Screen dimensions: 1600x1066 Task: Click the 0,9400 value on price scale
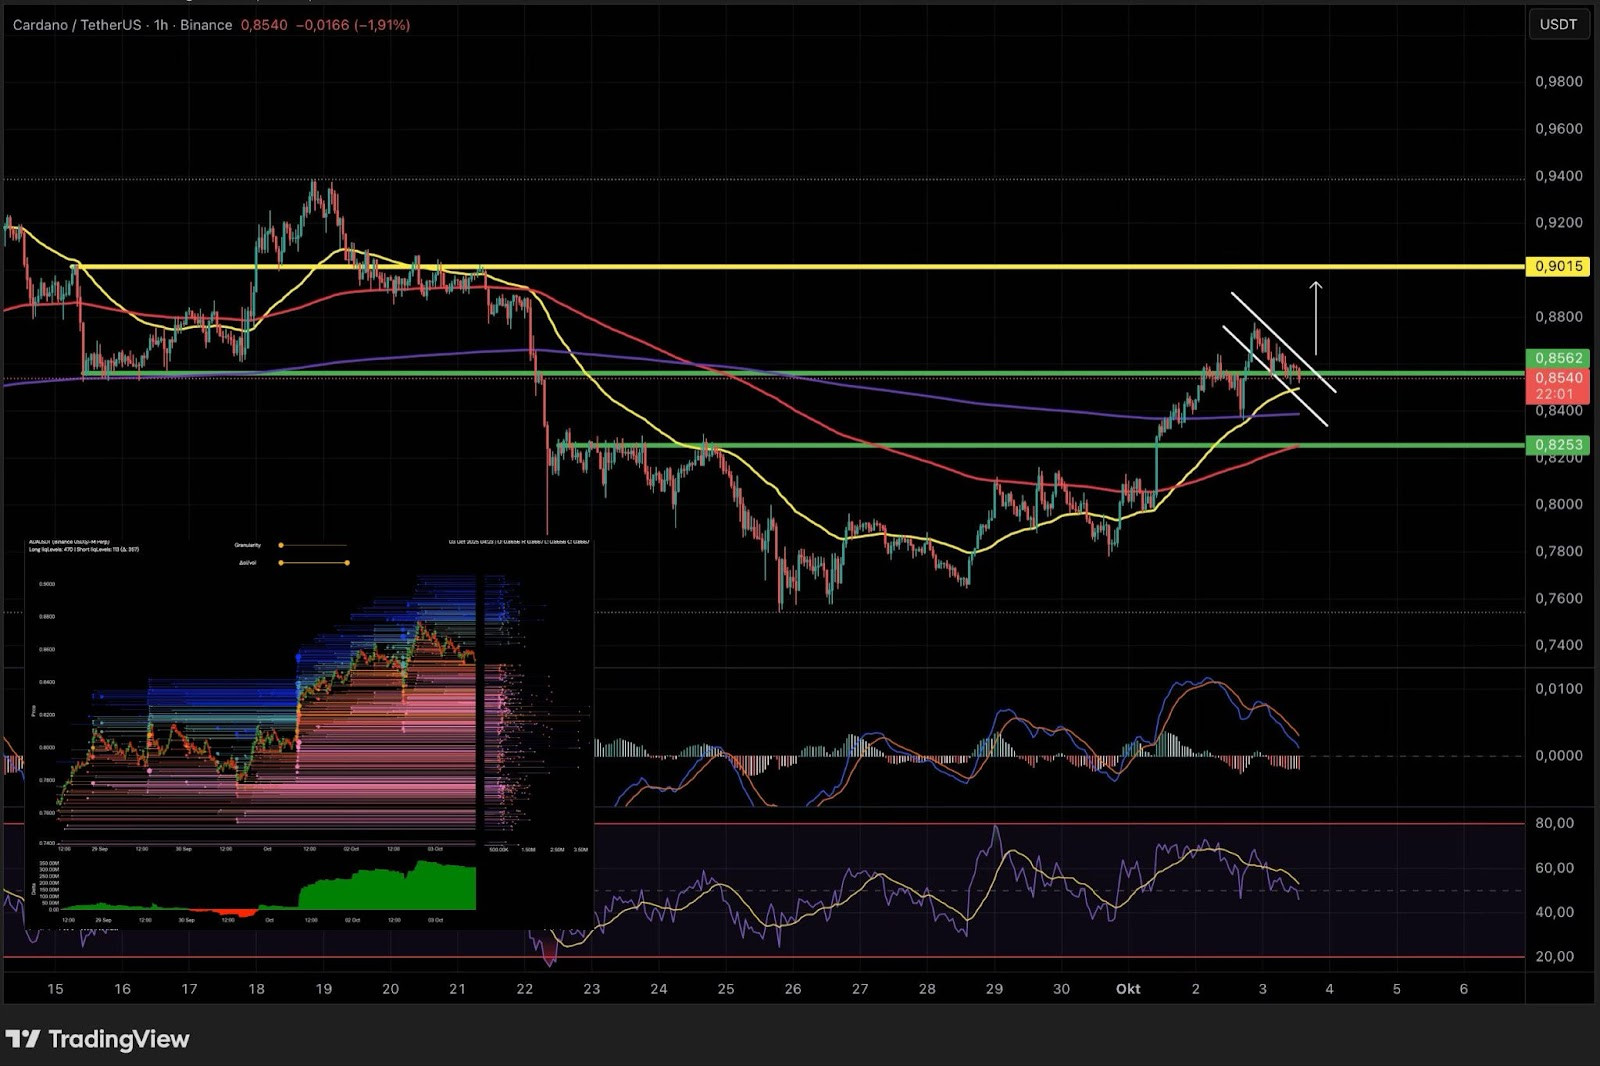point(1558,176)
